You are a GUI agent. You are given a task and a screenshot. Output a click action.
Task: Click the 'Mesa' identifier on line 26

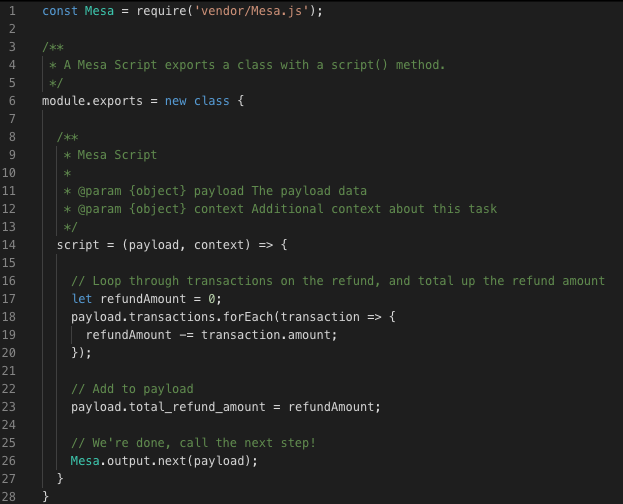(85, 461)
